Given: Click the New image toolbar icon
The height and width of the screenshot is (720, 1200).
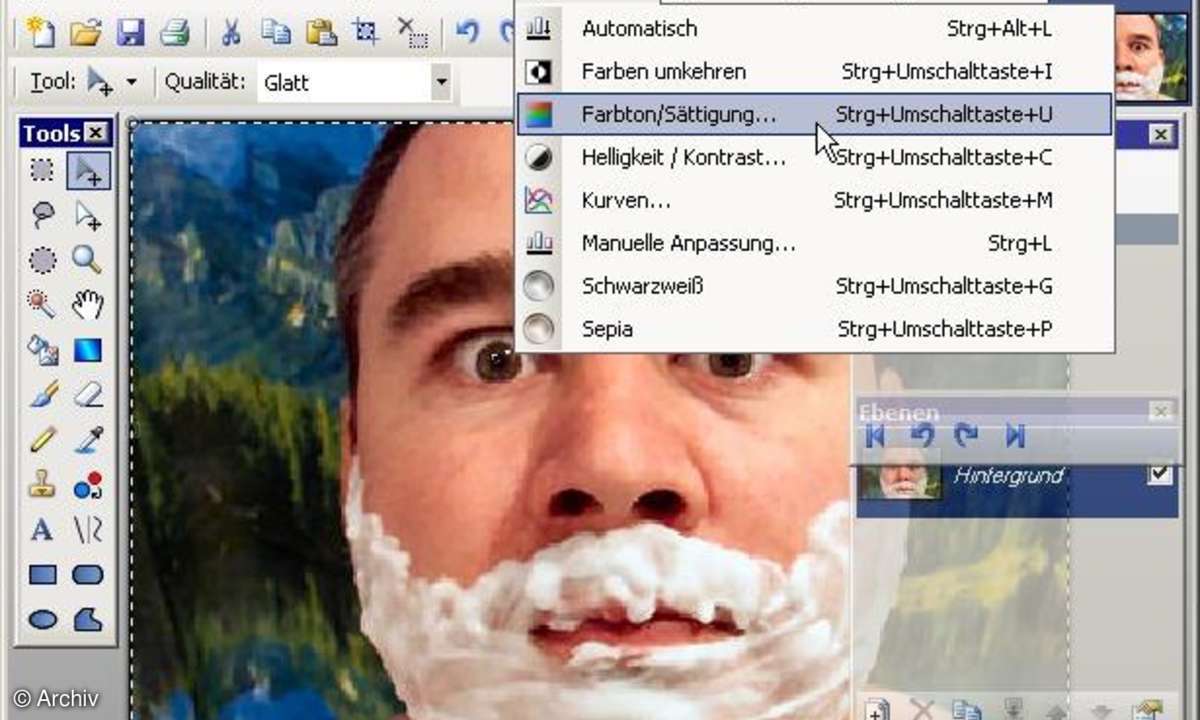Looking at the screenshot, I should pyautogui.click(x=40, y=33).
